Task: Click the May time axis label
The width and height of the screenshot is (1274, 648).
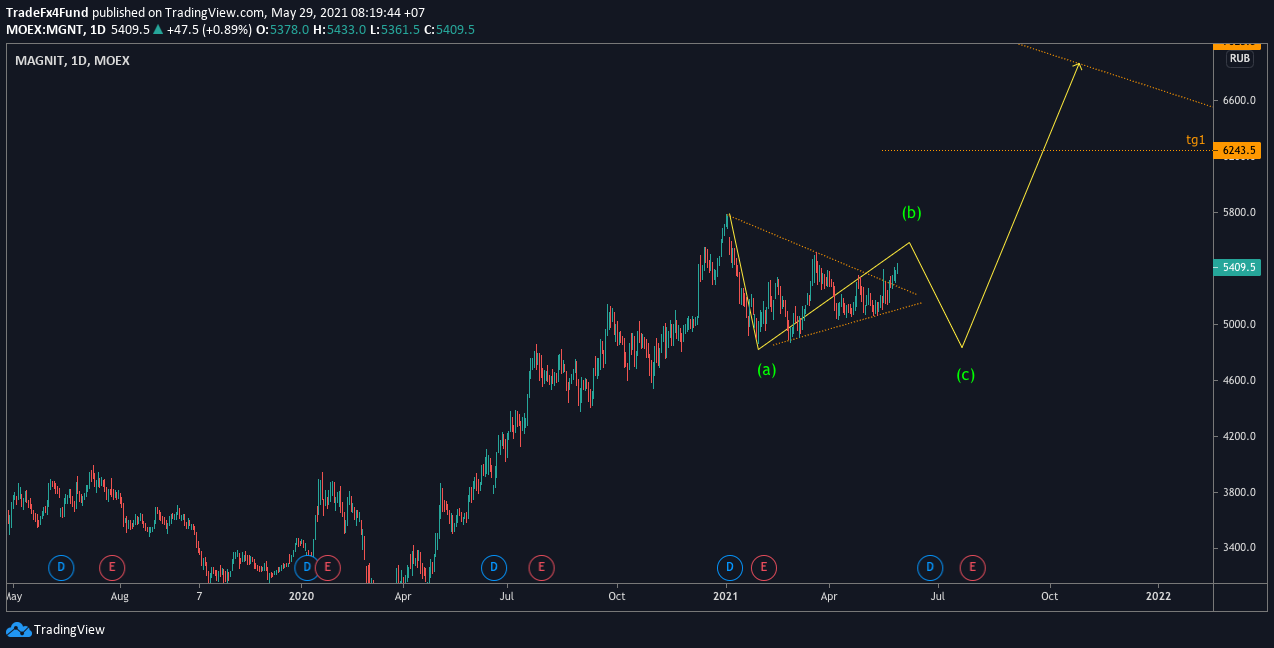Action: [13, 596]
